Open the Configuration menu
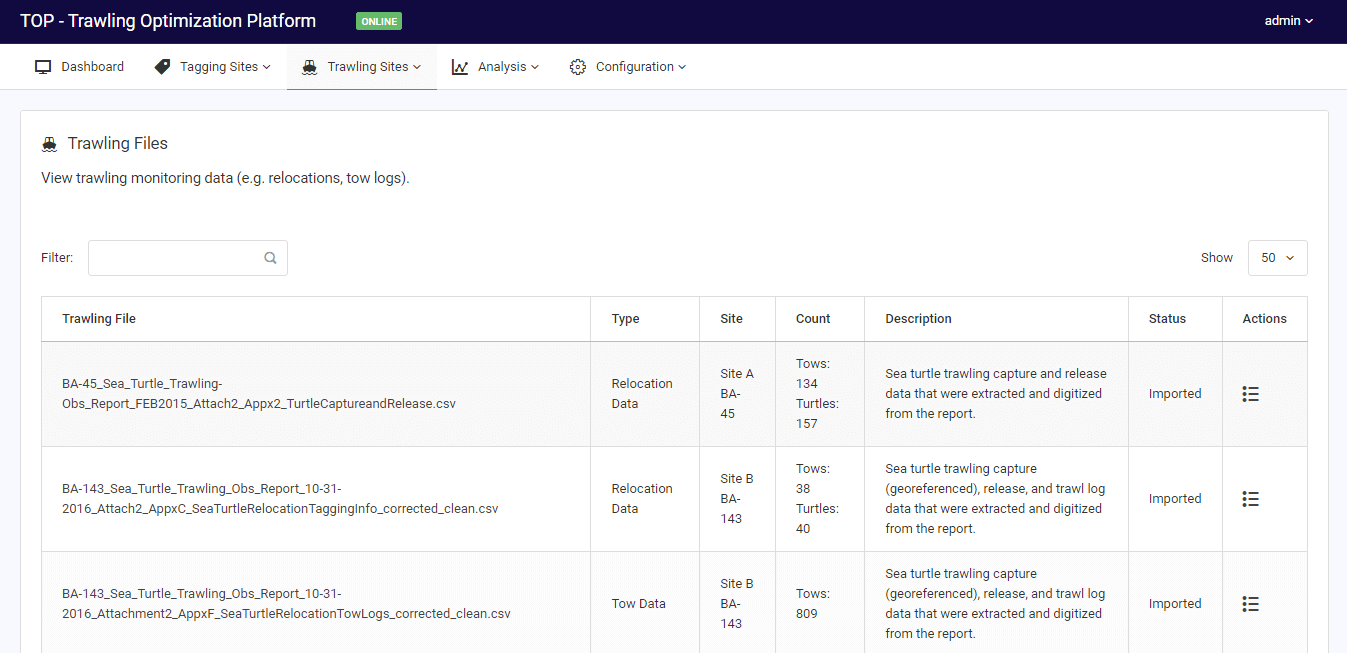Screen dimensions: 1347x653 click(628, 67)
